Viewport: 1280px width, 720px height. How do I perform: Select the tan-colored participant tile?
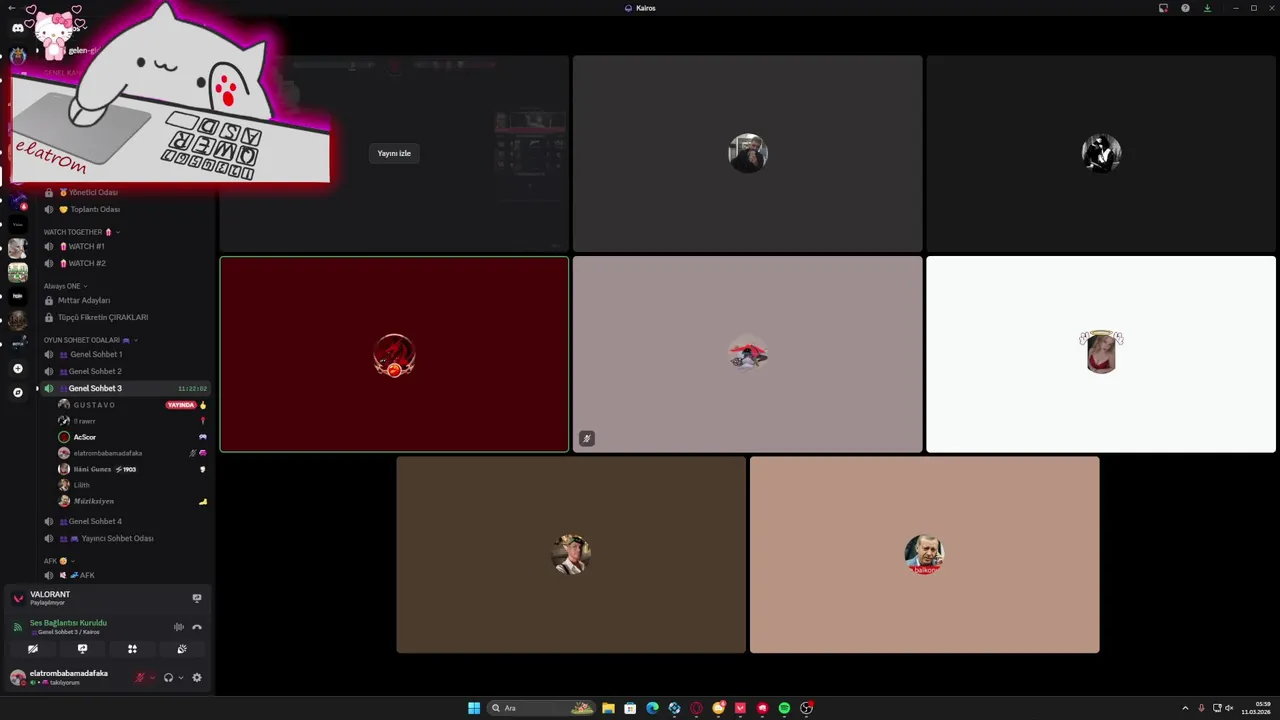(925, 555)
